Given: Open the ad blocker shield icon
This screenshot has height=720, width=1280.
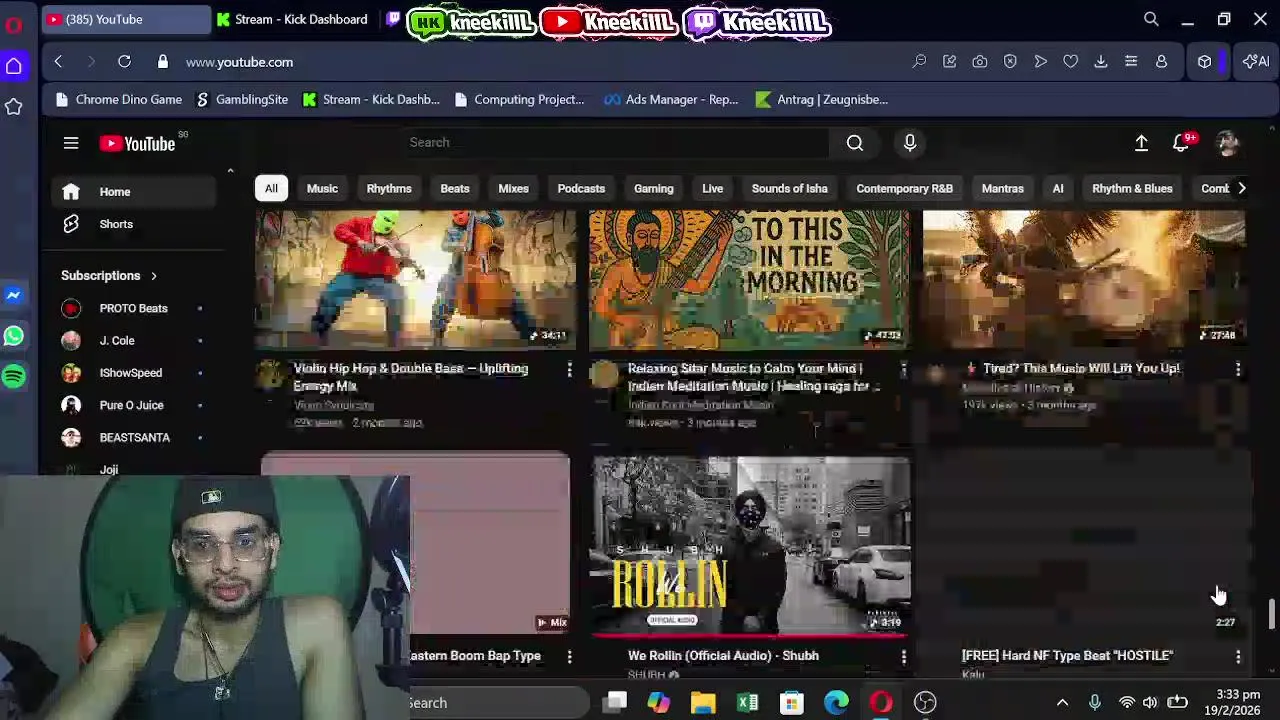Looking at the screenshot, I should (x=1010, y=62).
